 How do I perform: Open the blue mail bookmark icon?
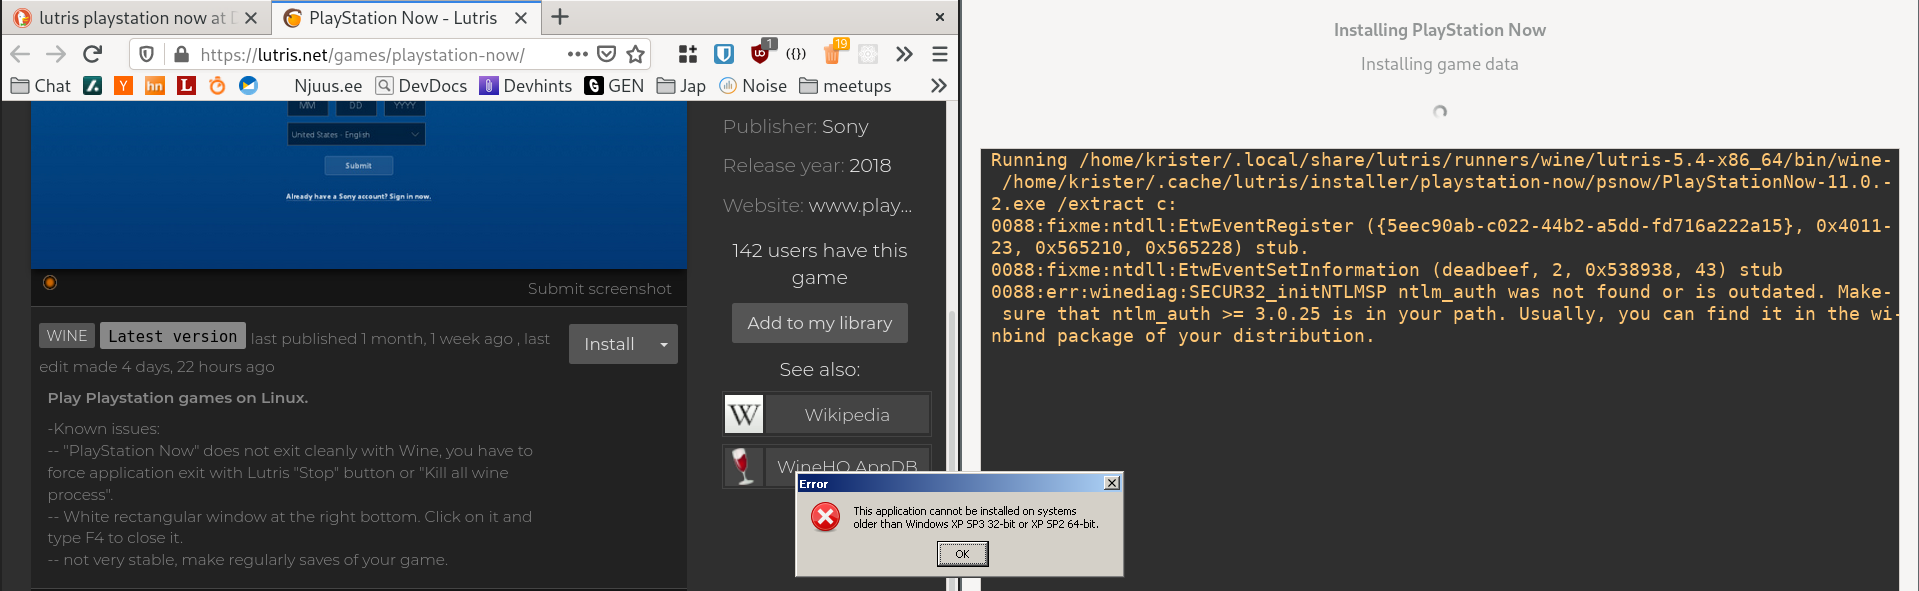click(248, 86)
